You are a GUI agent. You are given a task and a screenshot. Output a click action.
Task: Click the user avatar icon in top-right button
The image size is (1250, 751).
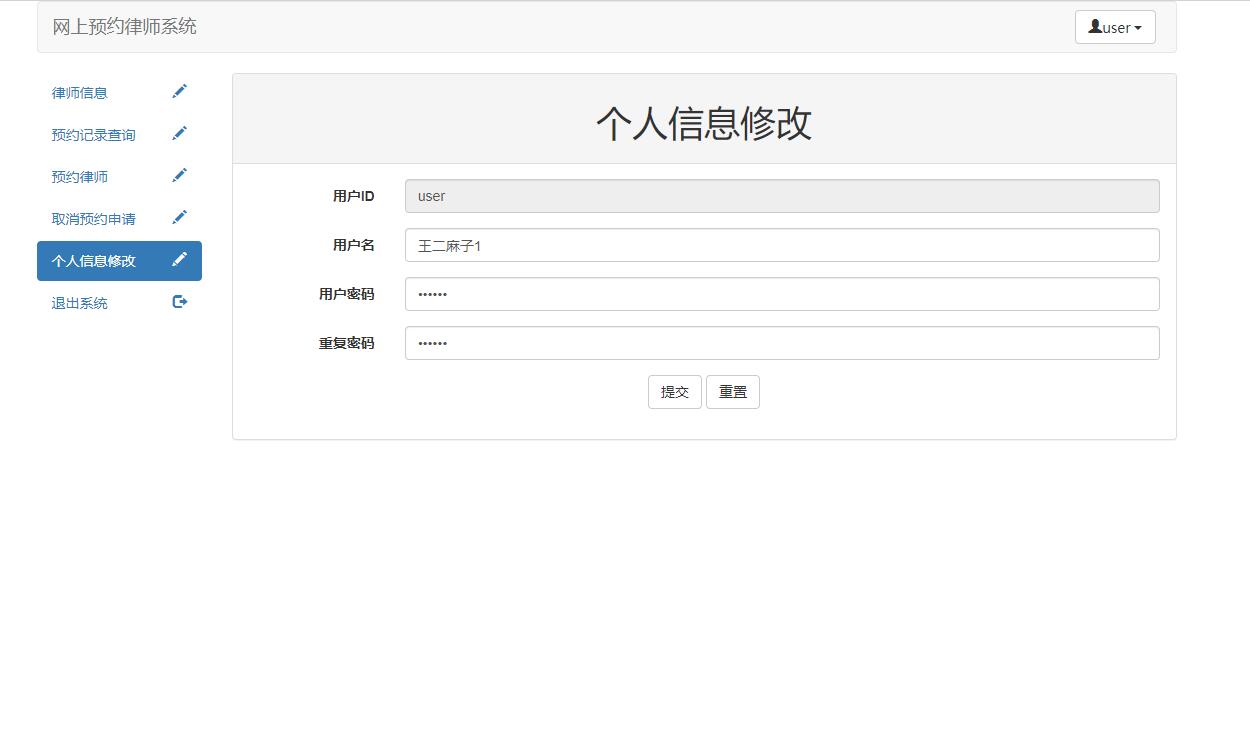point(1096,27)
